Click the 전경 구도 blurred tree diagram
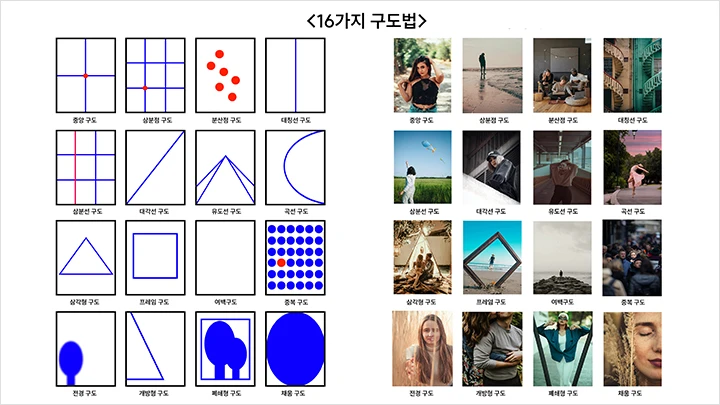Image resolution: width=720 pixels, height=405 pixels. pos(86,349)
